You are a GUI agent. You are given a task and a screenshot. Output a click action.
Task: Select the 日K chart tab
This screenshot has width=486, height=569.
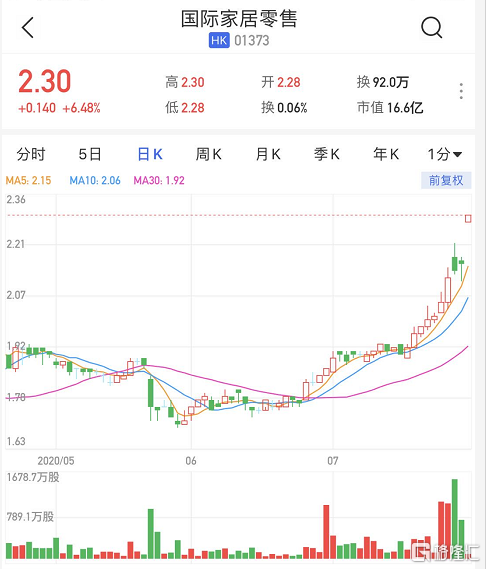(x=150, y=154)
